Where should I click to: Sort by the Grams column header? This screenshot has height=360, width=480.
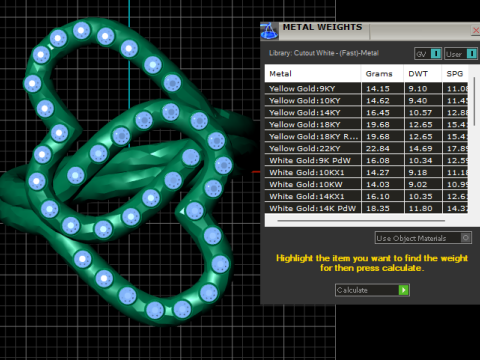click(x=382, y=74)
